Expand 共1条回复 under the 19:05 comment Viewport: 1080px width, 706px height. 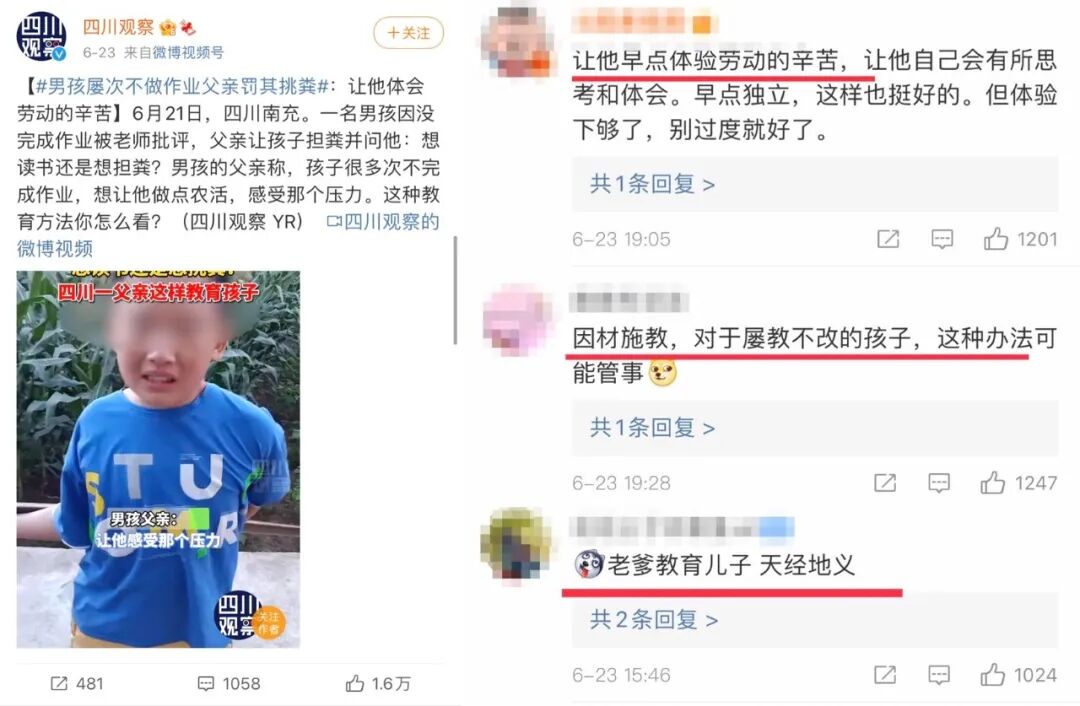coord(652,184)
